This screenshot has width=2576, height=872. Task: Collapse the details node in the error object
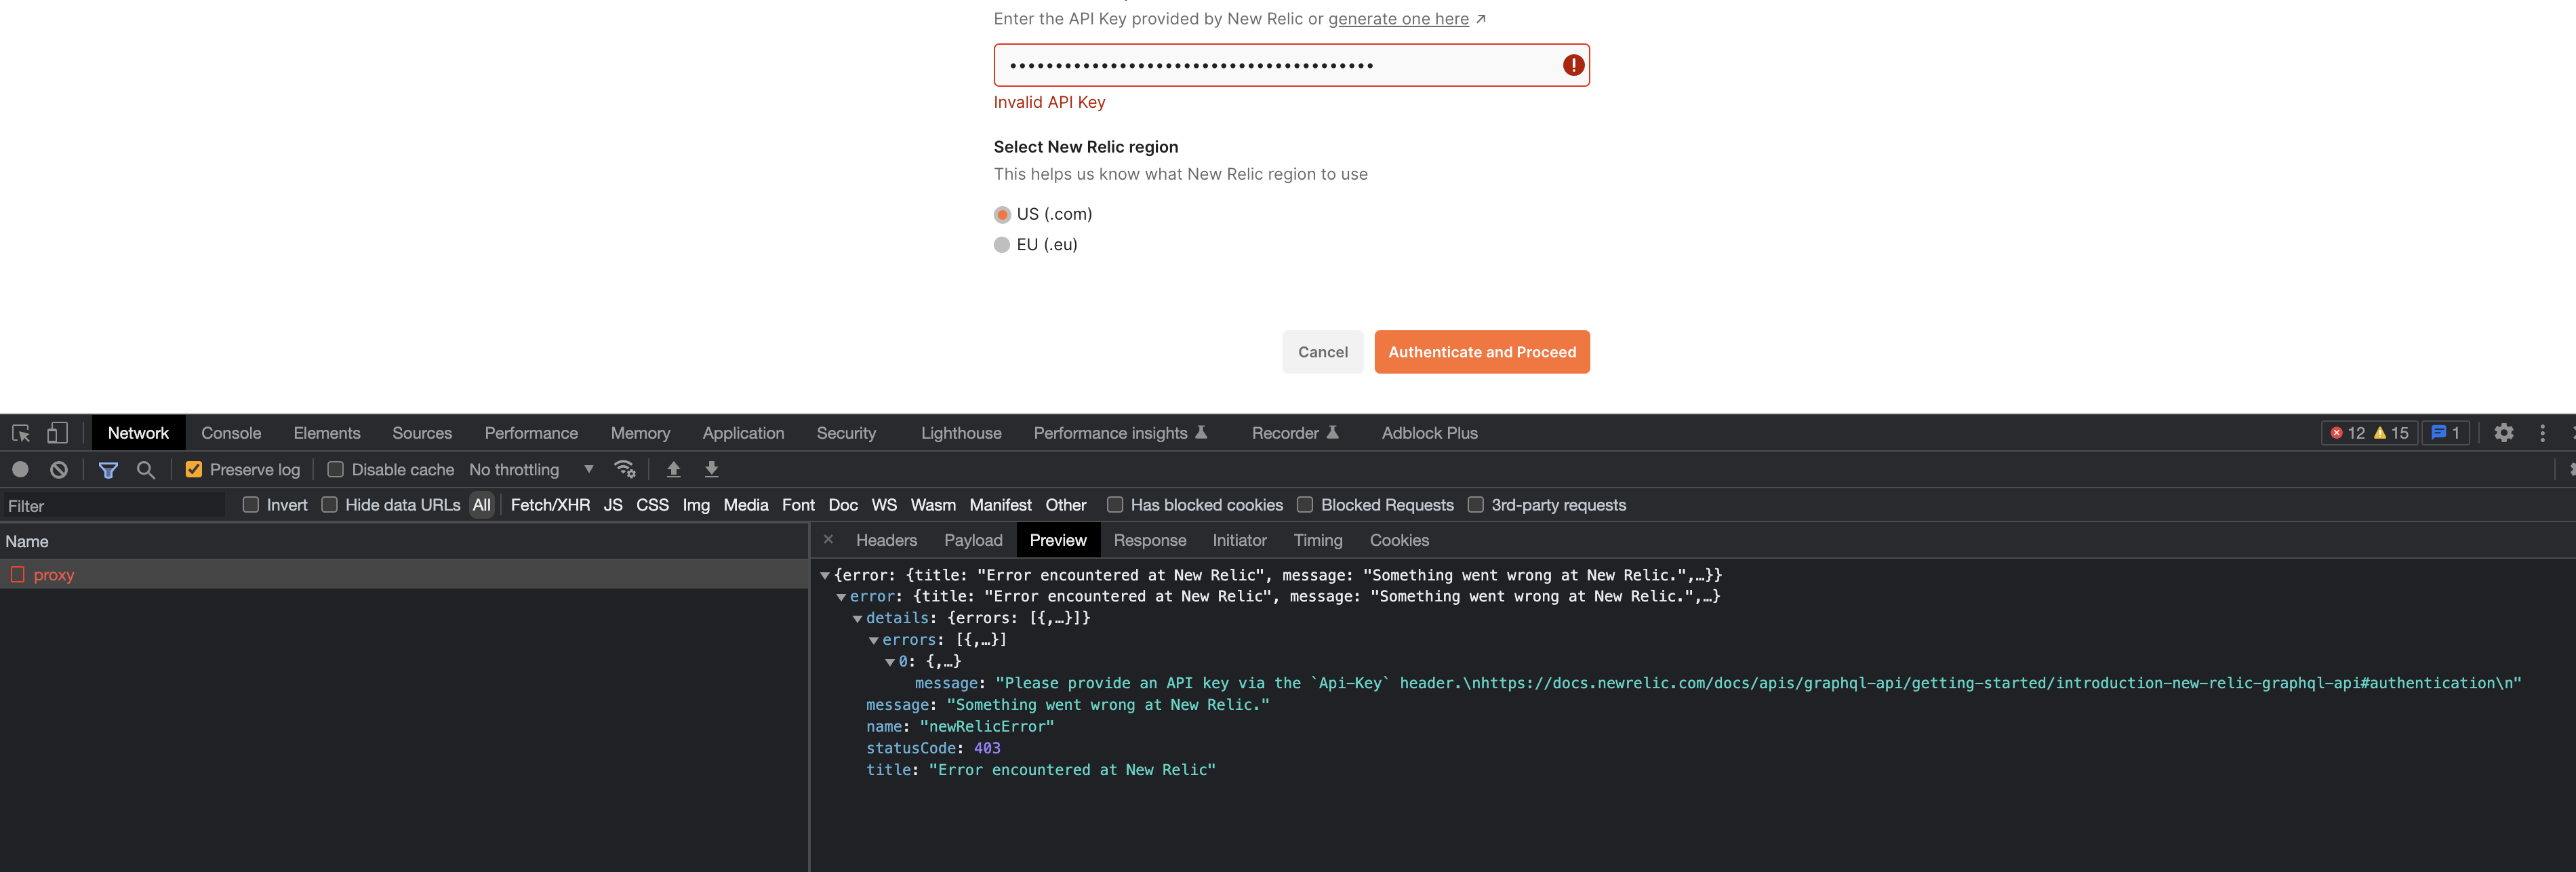click(858, 618)
